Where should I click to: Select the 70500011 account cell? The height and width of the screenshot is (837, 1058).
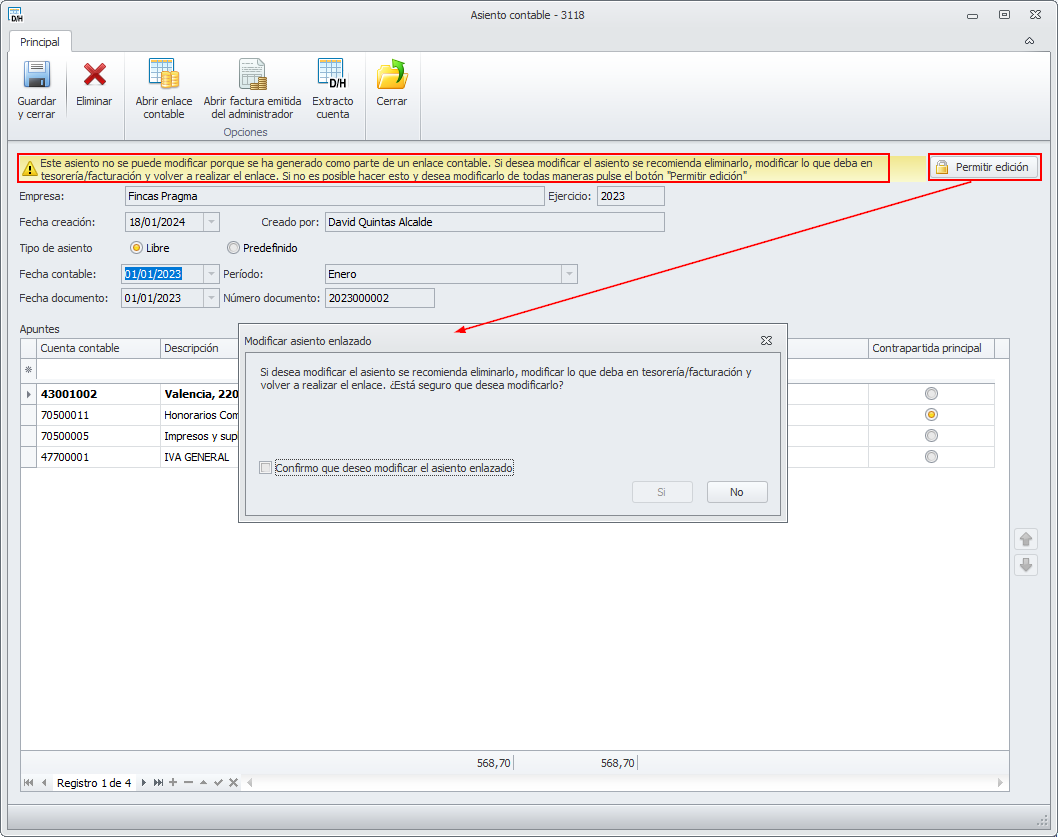(x=99, y=415)
